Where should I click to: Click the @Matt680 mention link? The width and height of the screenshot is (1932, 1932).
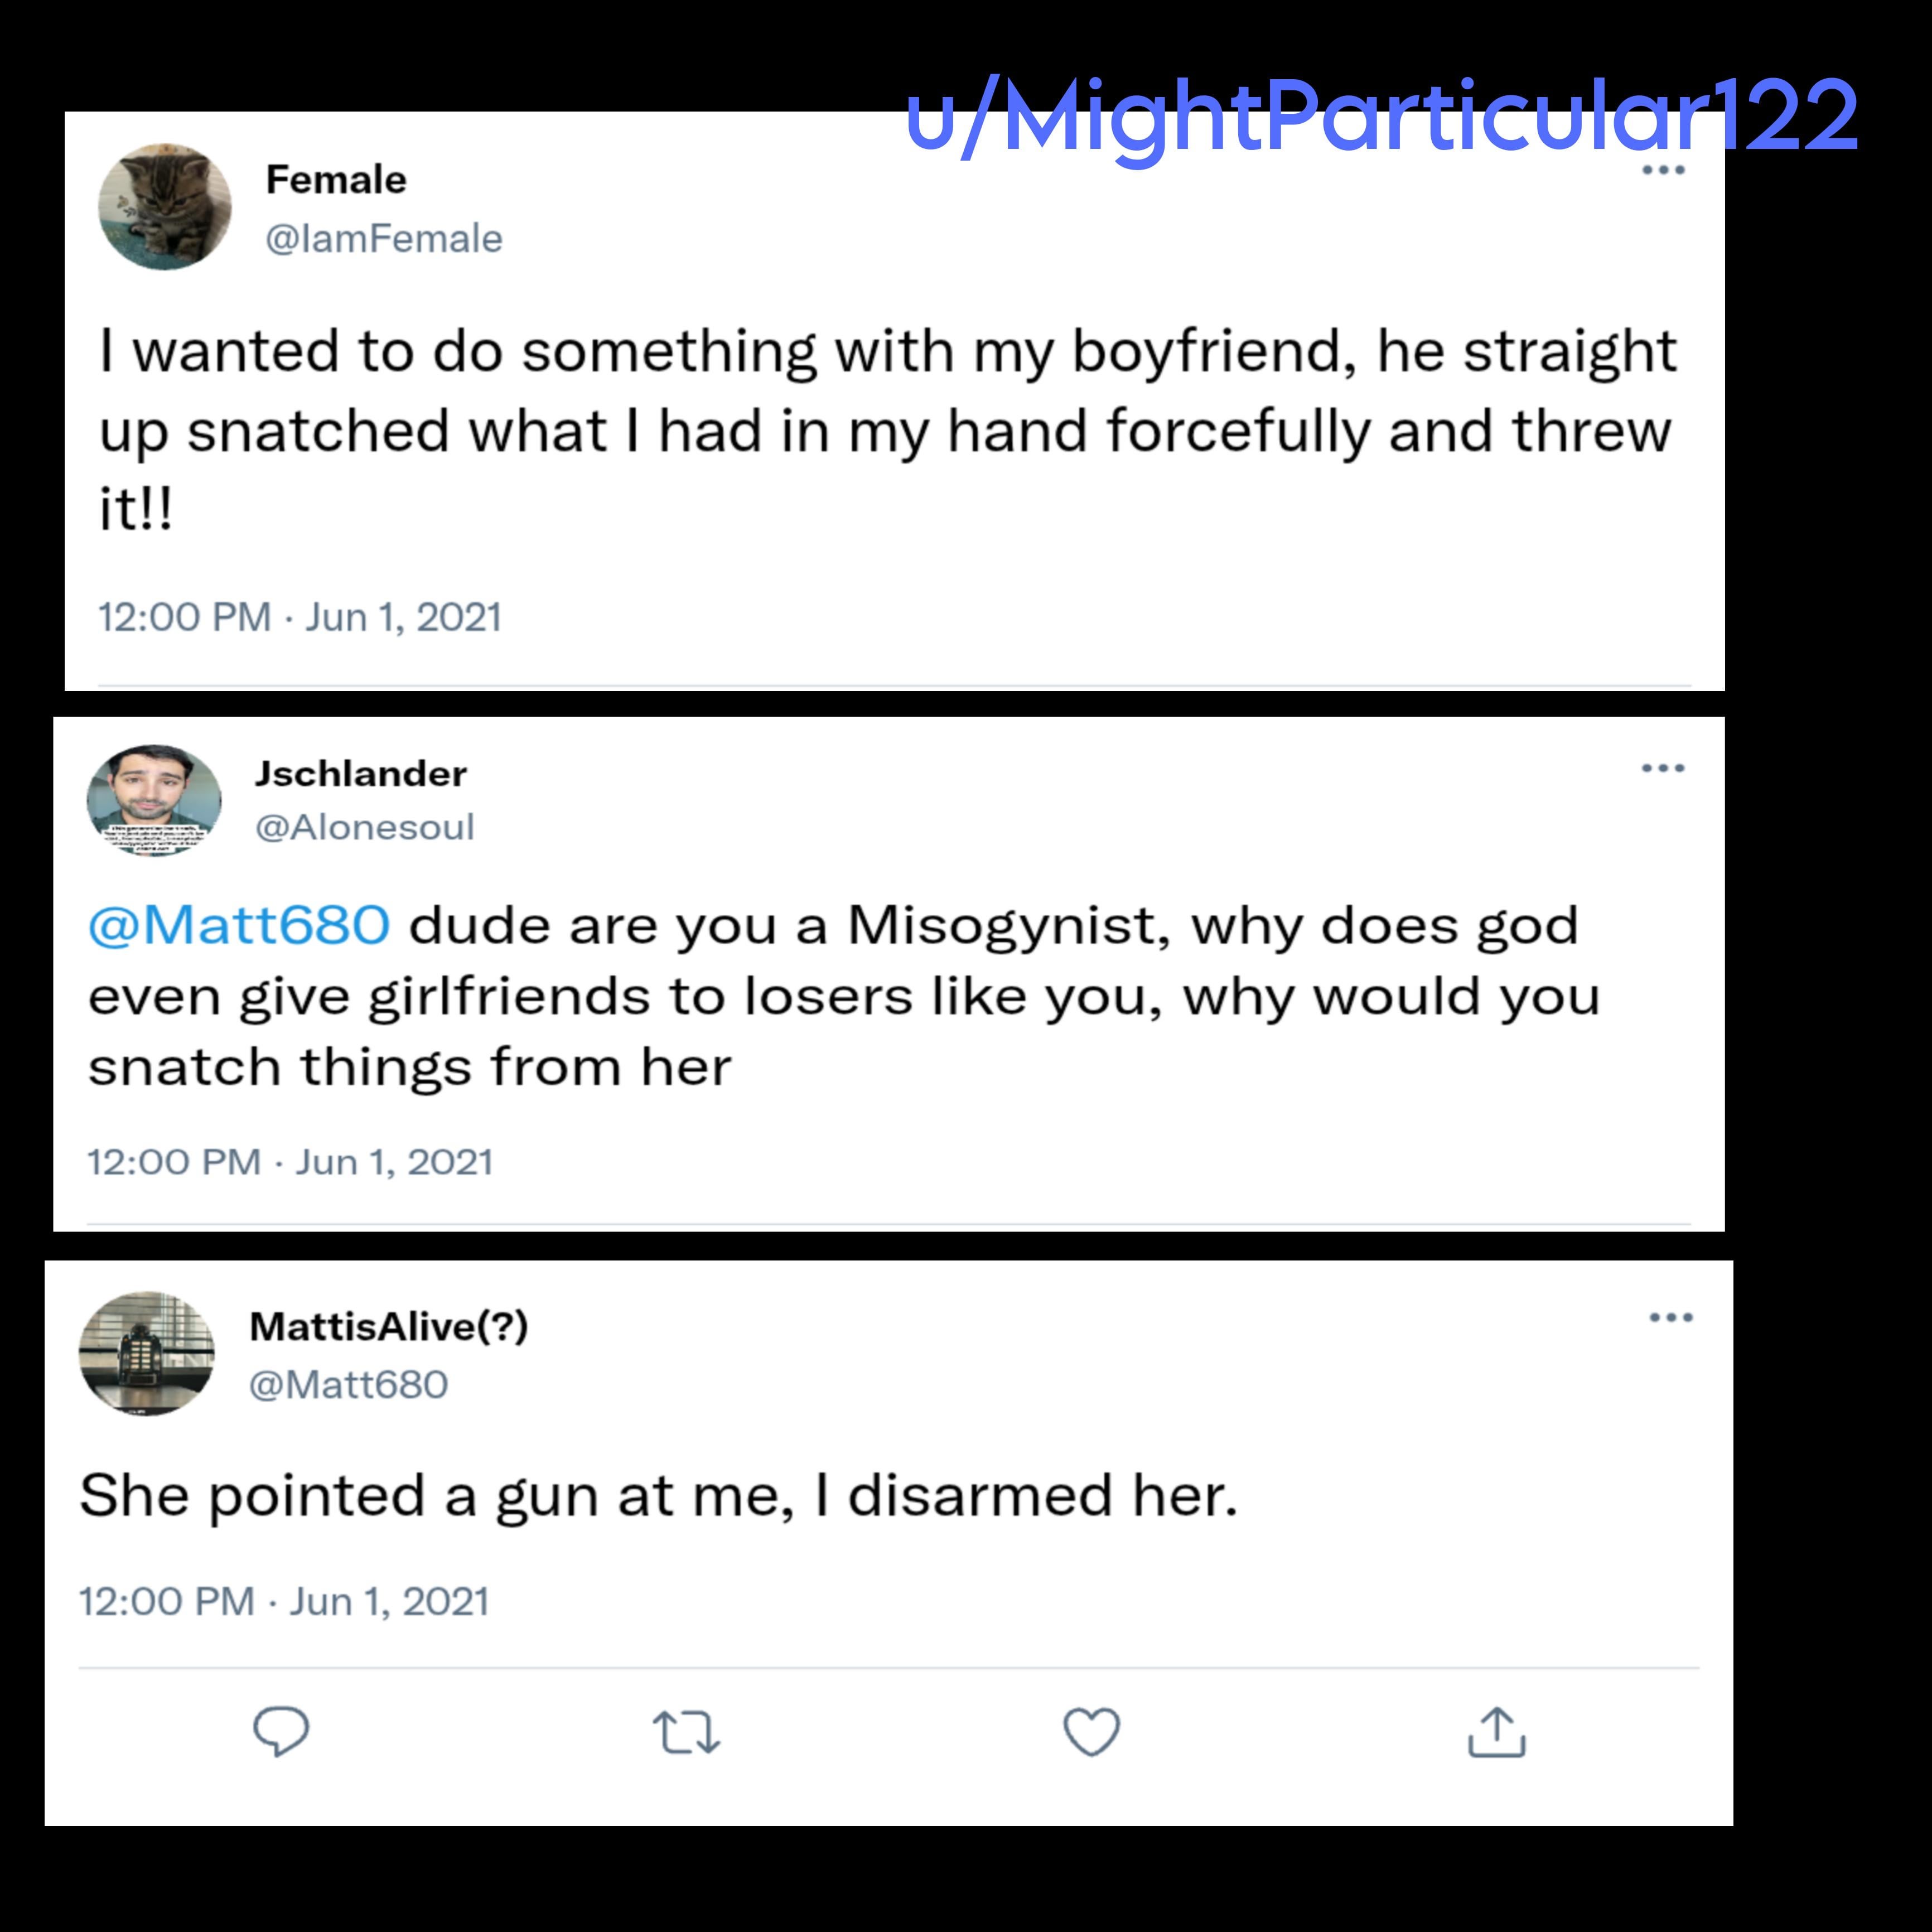239,925
